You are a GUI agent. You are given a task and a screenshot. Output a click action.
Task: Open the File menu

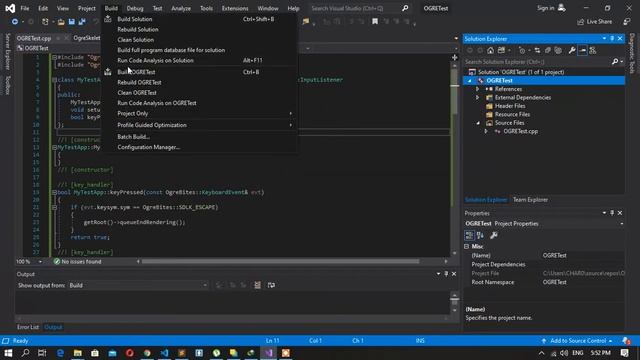[25, 8]
